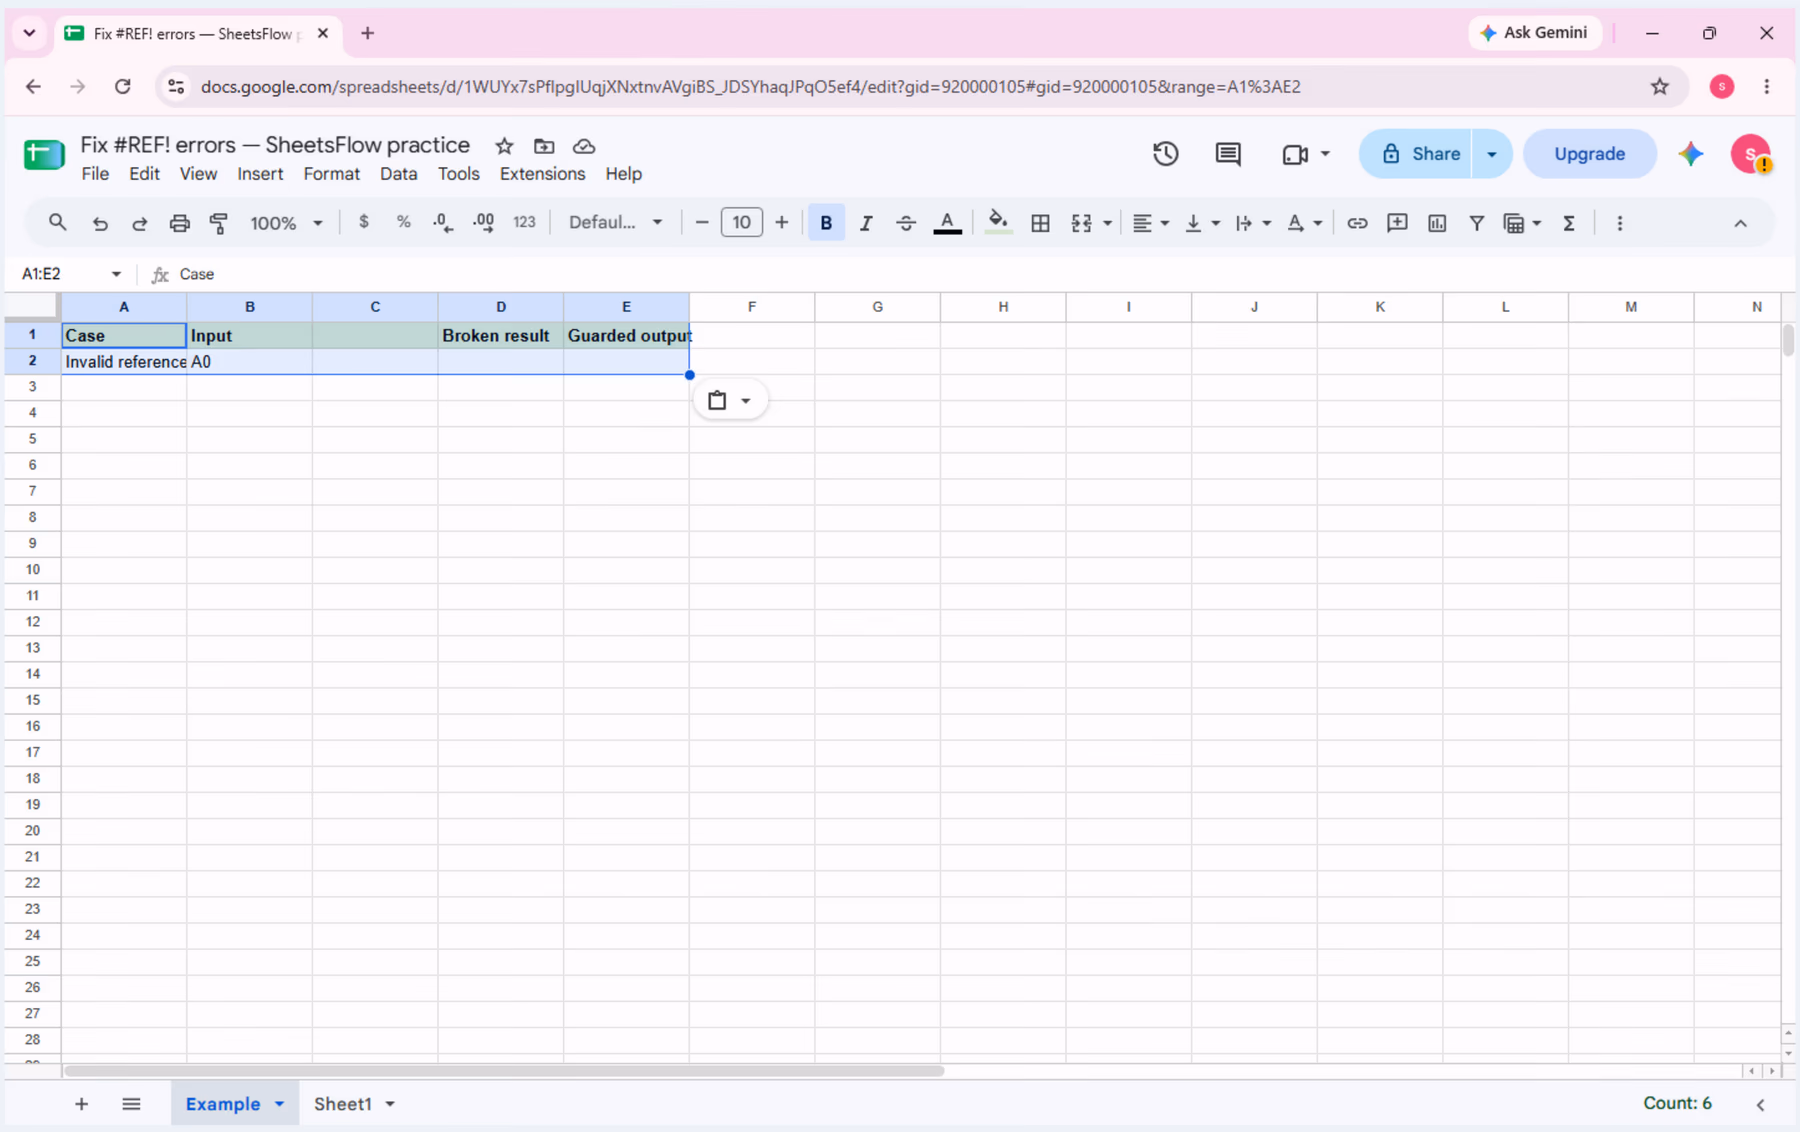Move document to folder
Viewport: 1800px width, 1132px height.
click(x=544, y=146)
